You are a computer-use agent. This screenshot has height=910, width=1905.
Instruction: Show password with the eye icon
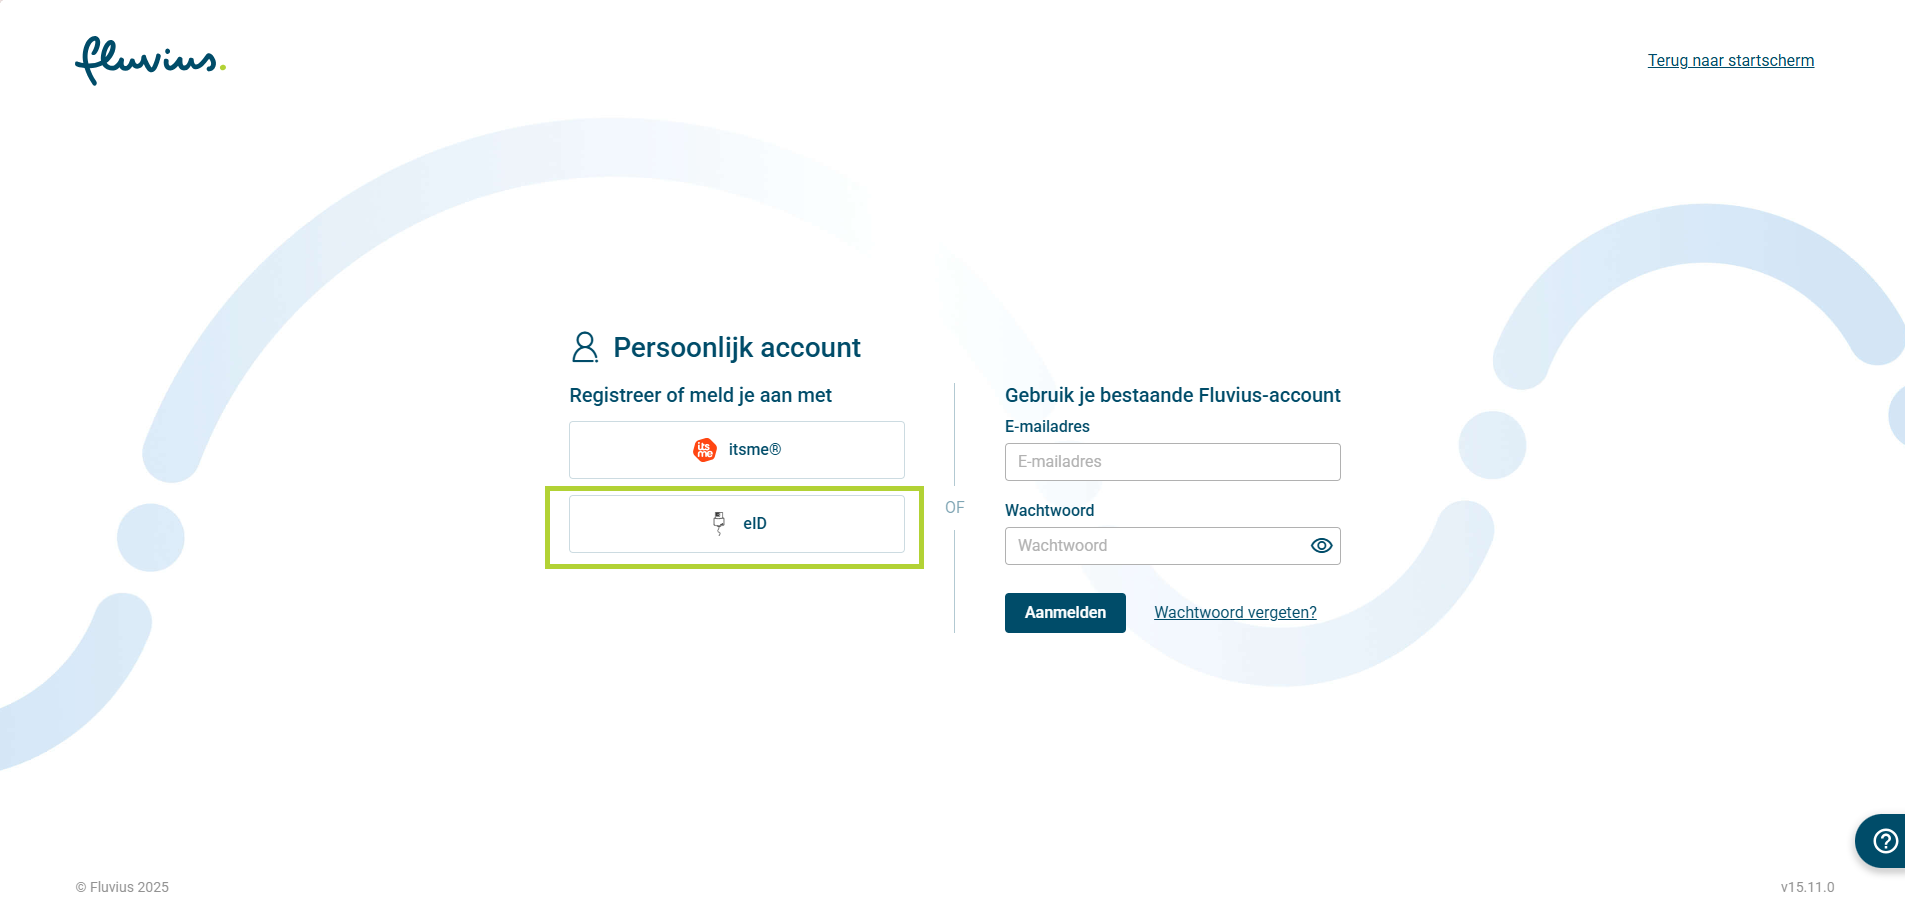(1321, 546)
